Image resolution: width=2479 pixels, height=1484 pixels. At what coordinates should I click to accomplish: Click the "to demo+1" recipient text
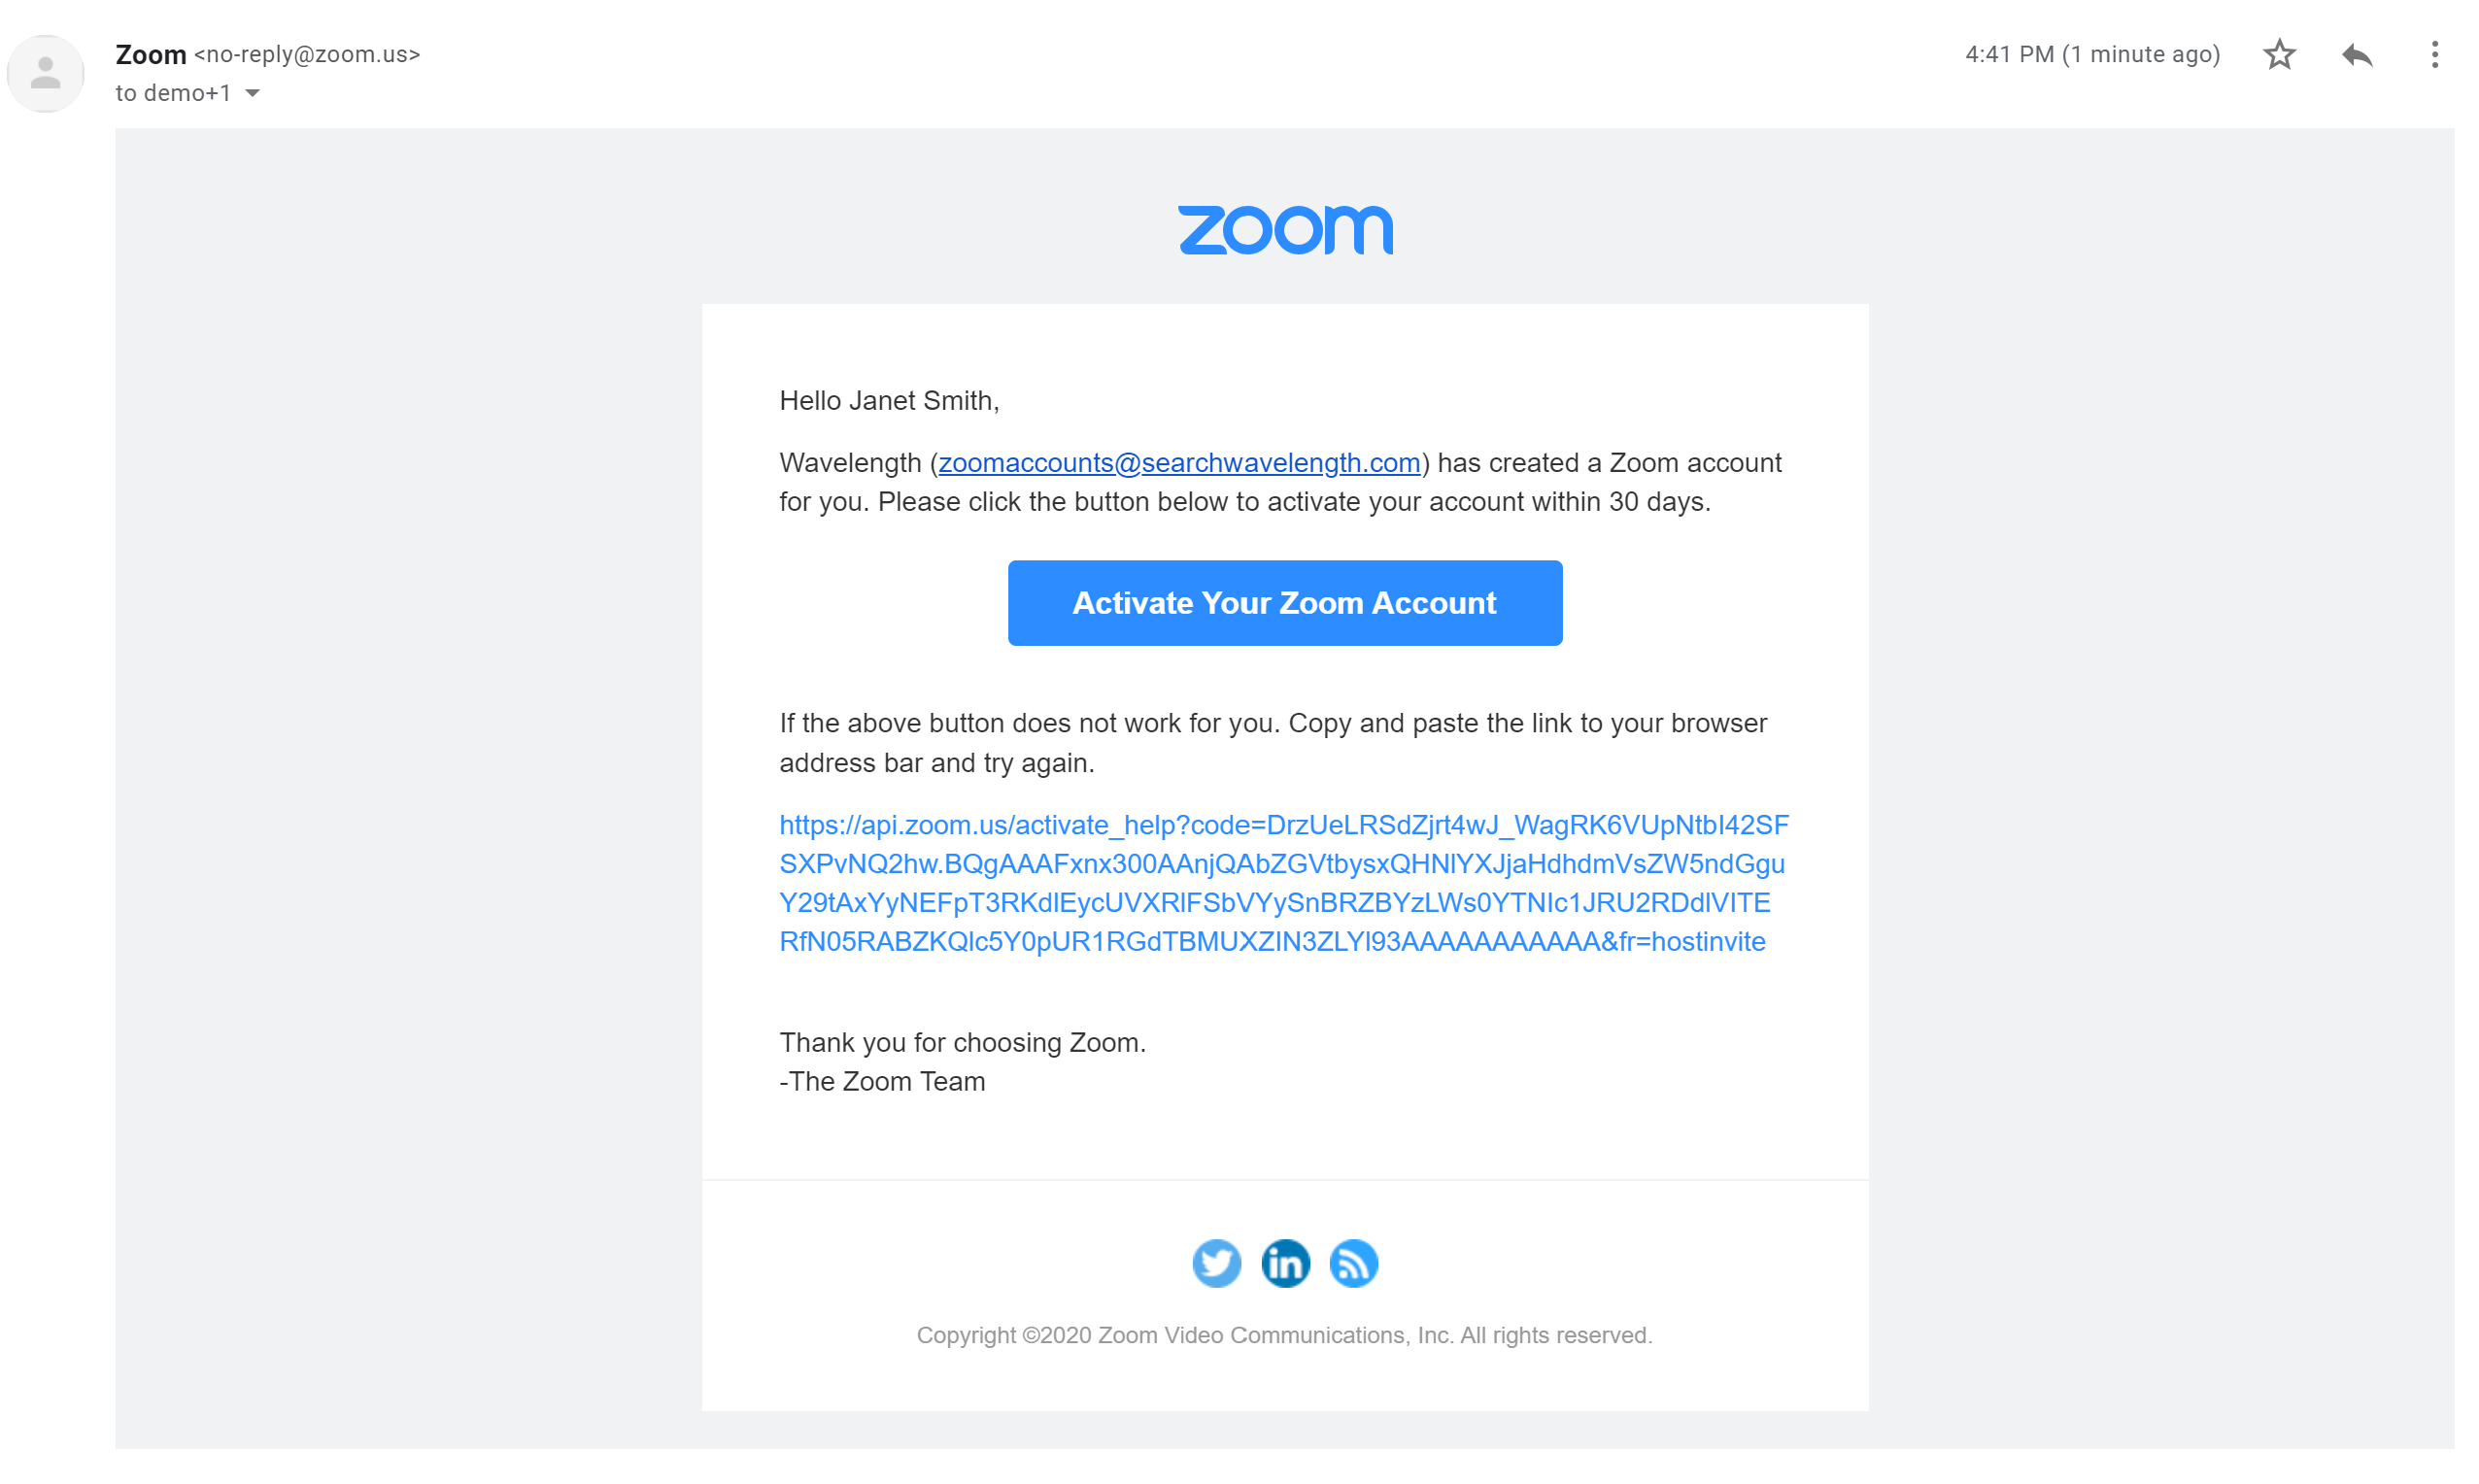pyautogui.click(x=173, y=93)
